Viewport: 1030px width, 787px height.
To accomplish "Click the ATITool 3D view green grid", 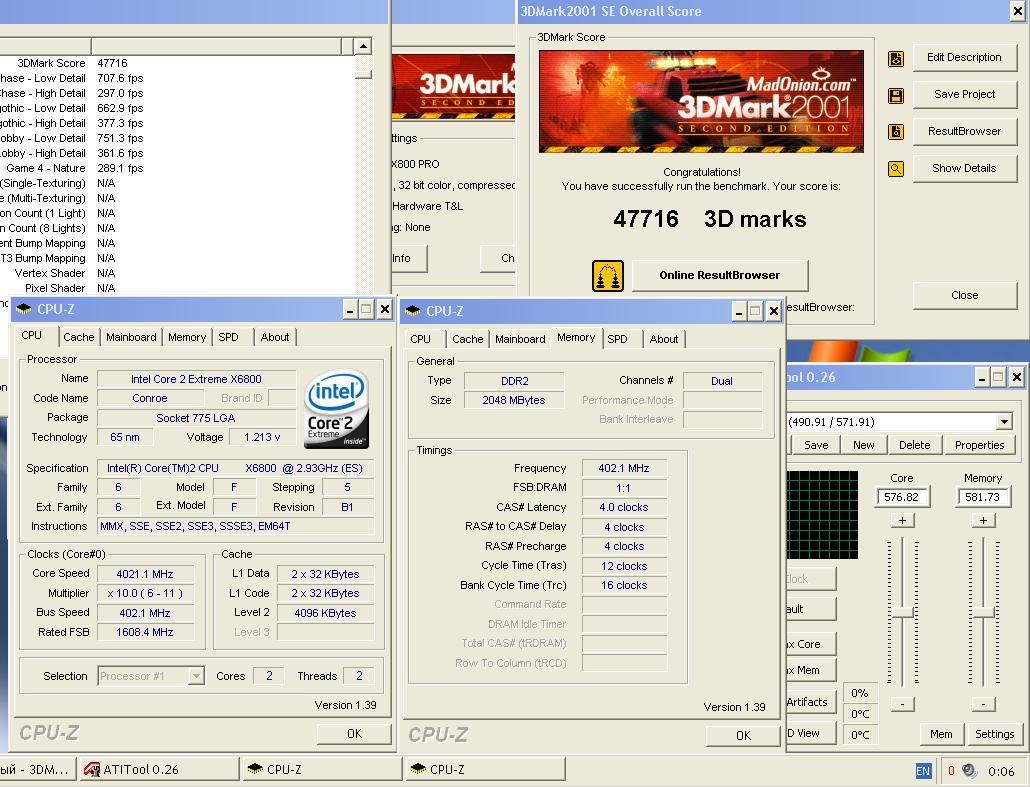I will (822, 515).
